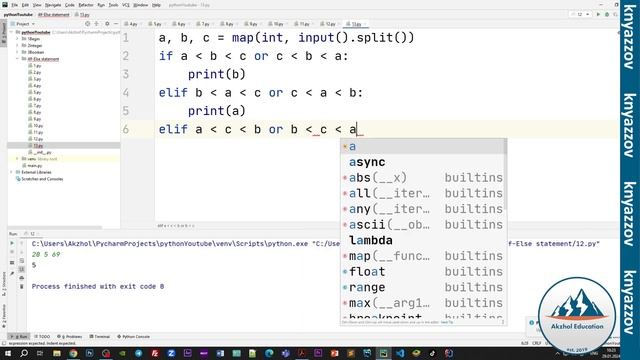The width and height of the screenshot is (640, 360).
Task: Open the TODO tool window button
Action: tap(42, 337)
